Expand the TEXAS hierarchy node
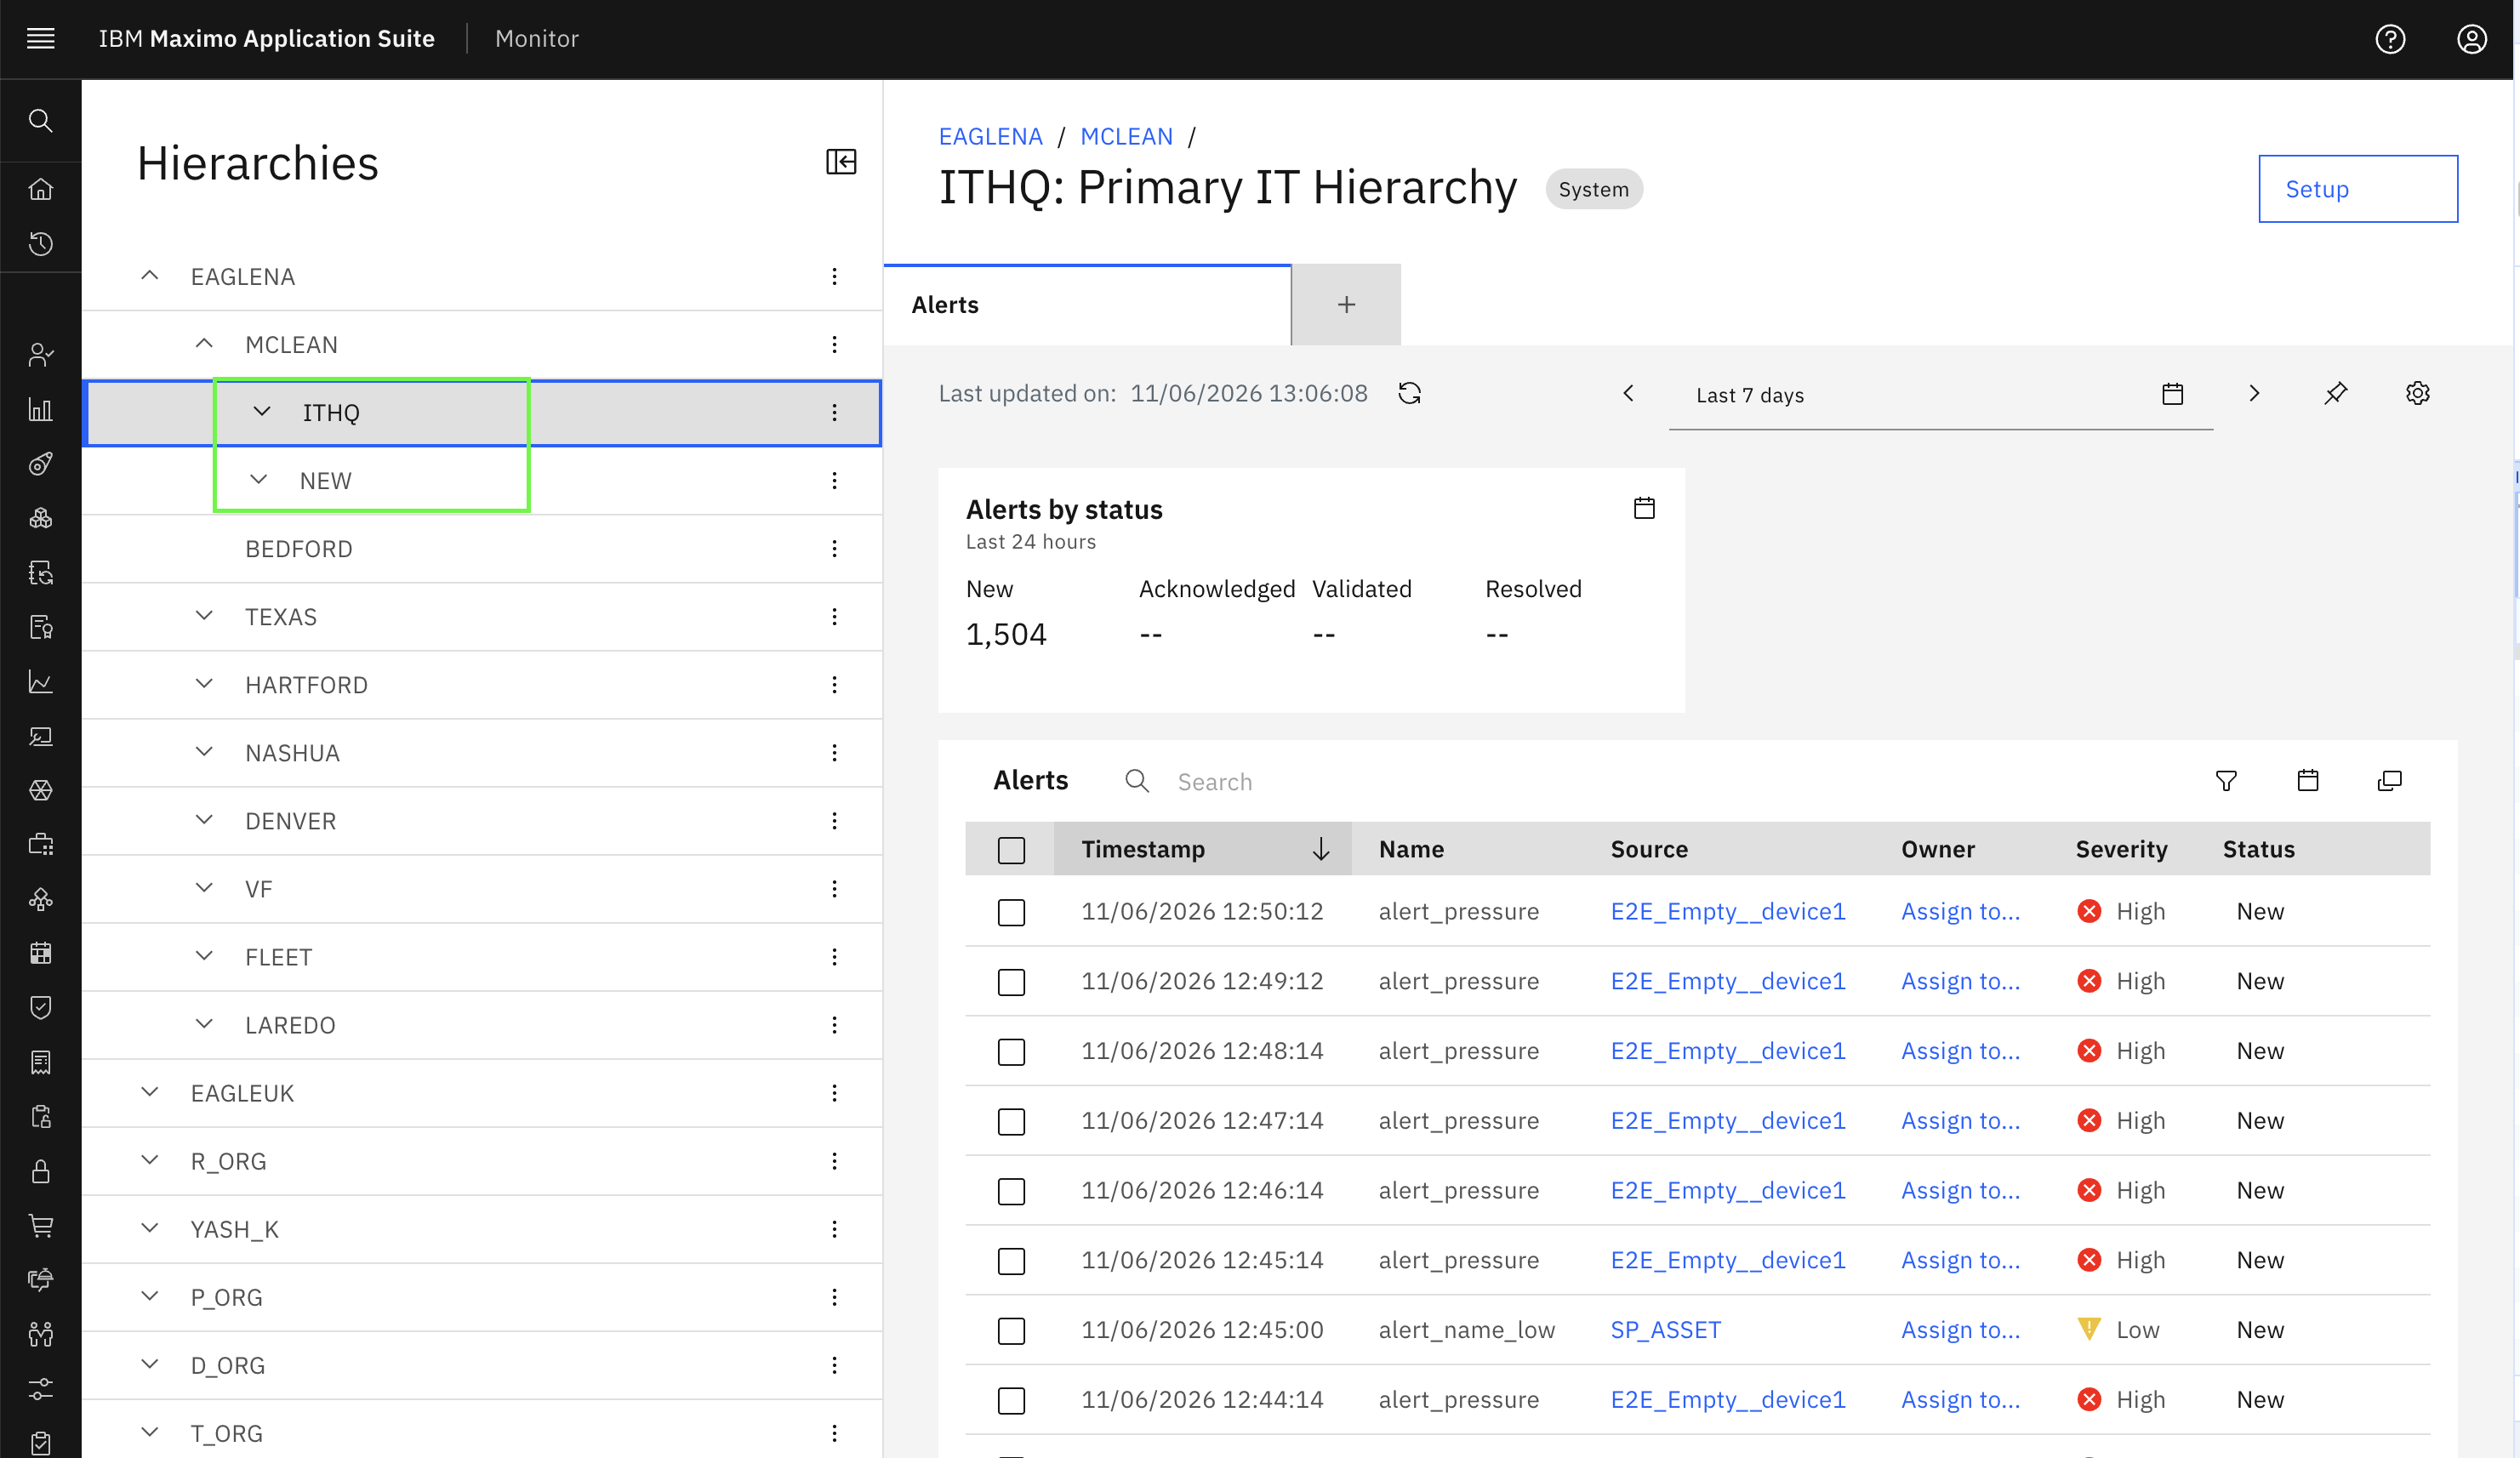The image size is (2520, 1458). 204,616
